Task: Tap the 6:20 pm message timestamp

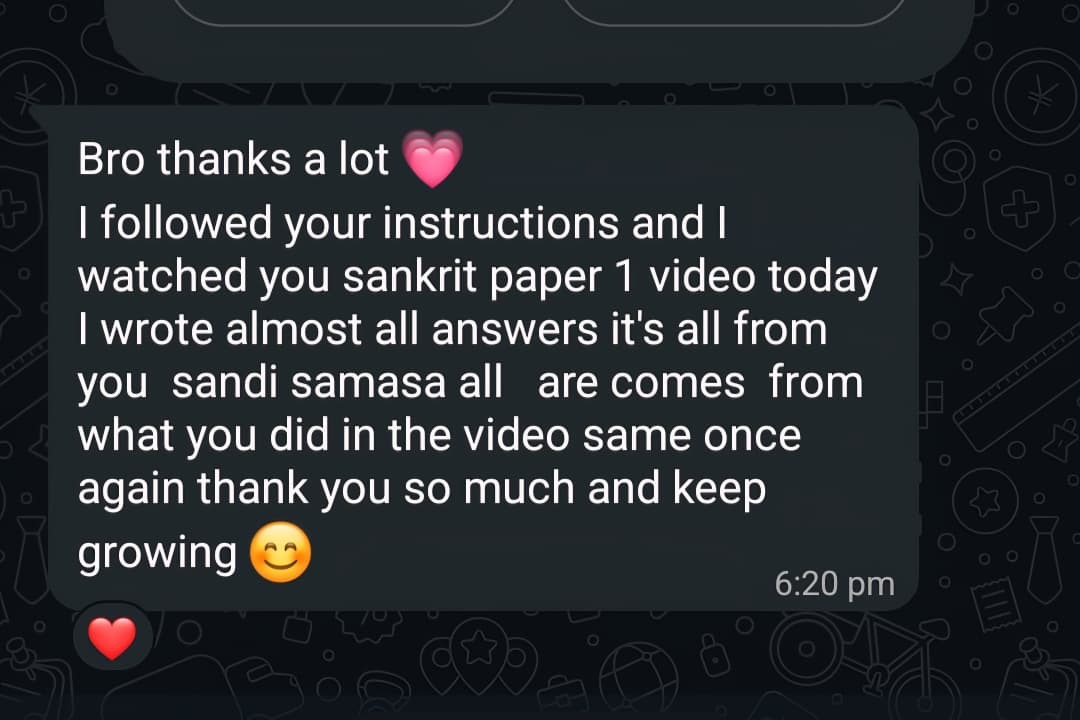Action: [834, 584]
